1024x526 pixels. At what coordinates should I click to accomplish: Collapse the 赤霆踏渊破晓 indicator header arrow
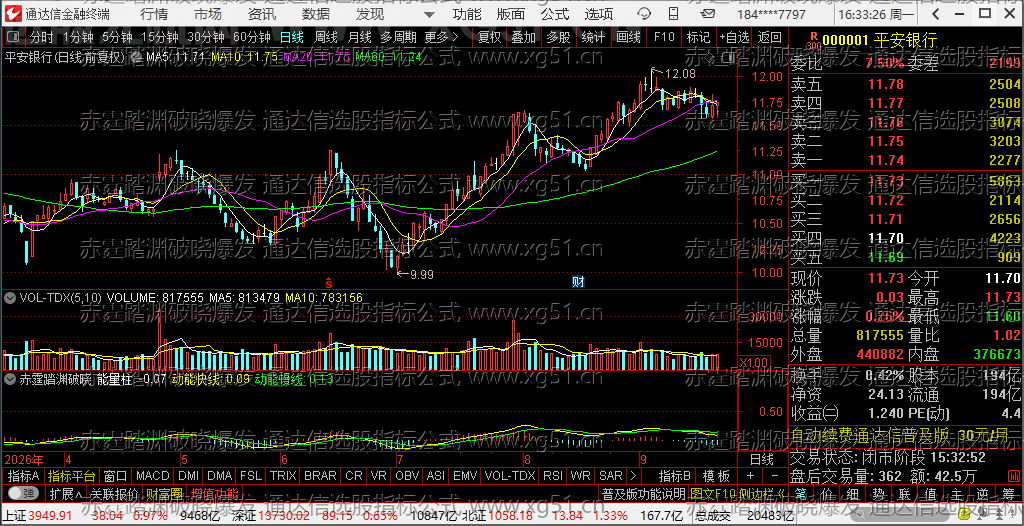click(x=10, y=378)
